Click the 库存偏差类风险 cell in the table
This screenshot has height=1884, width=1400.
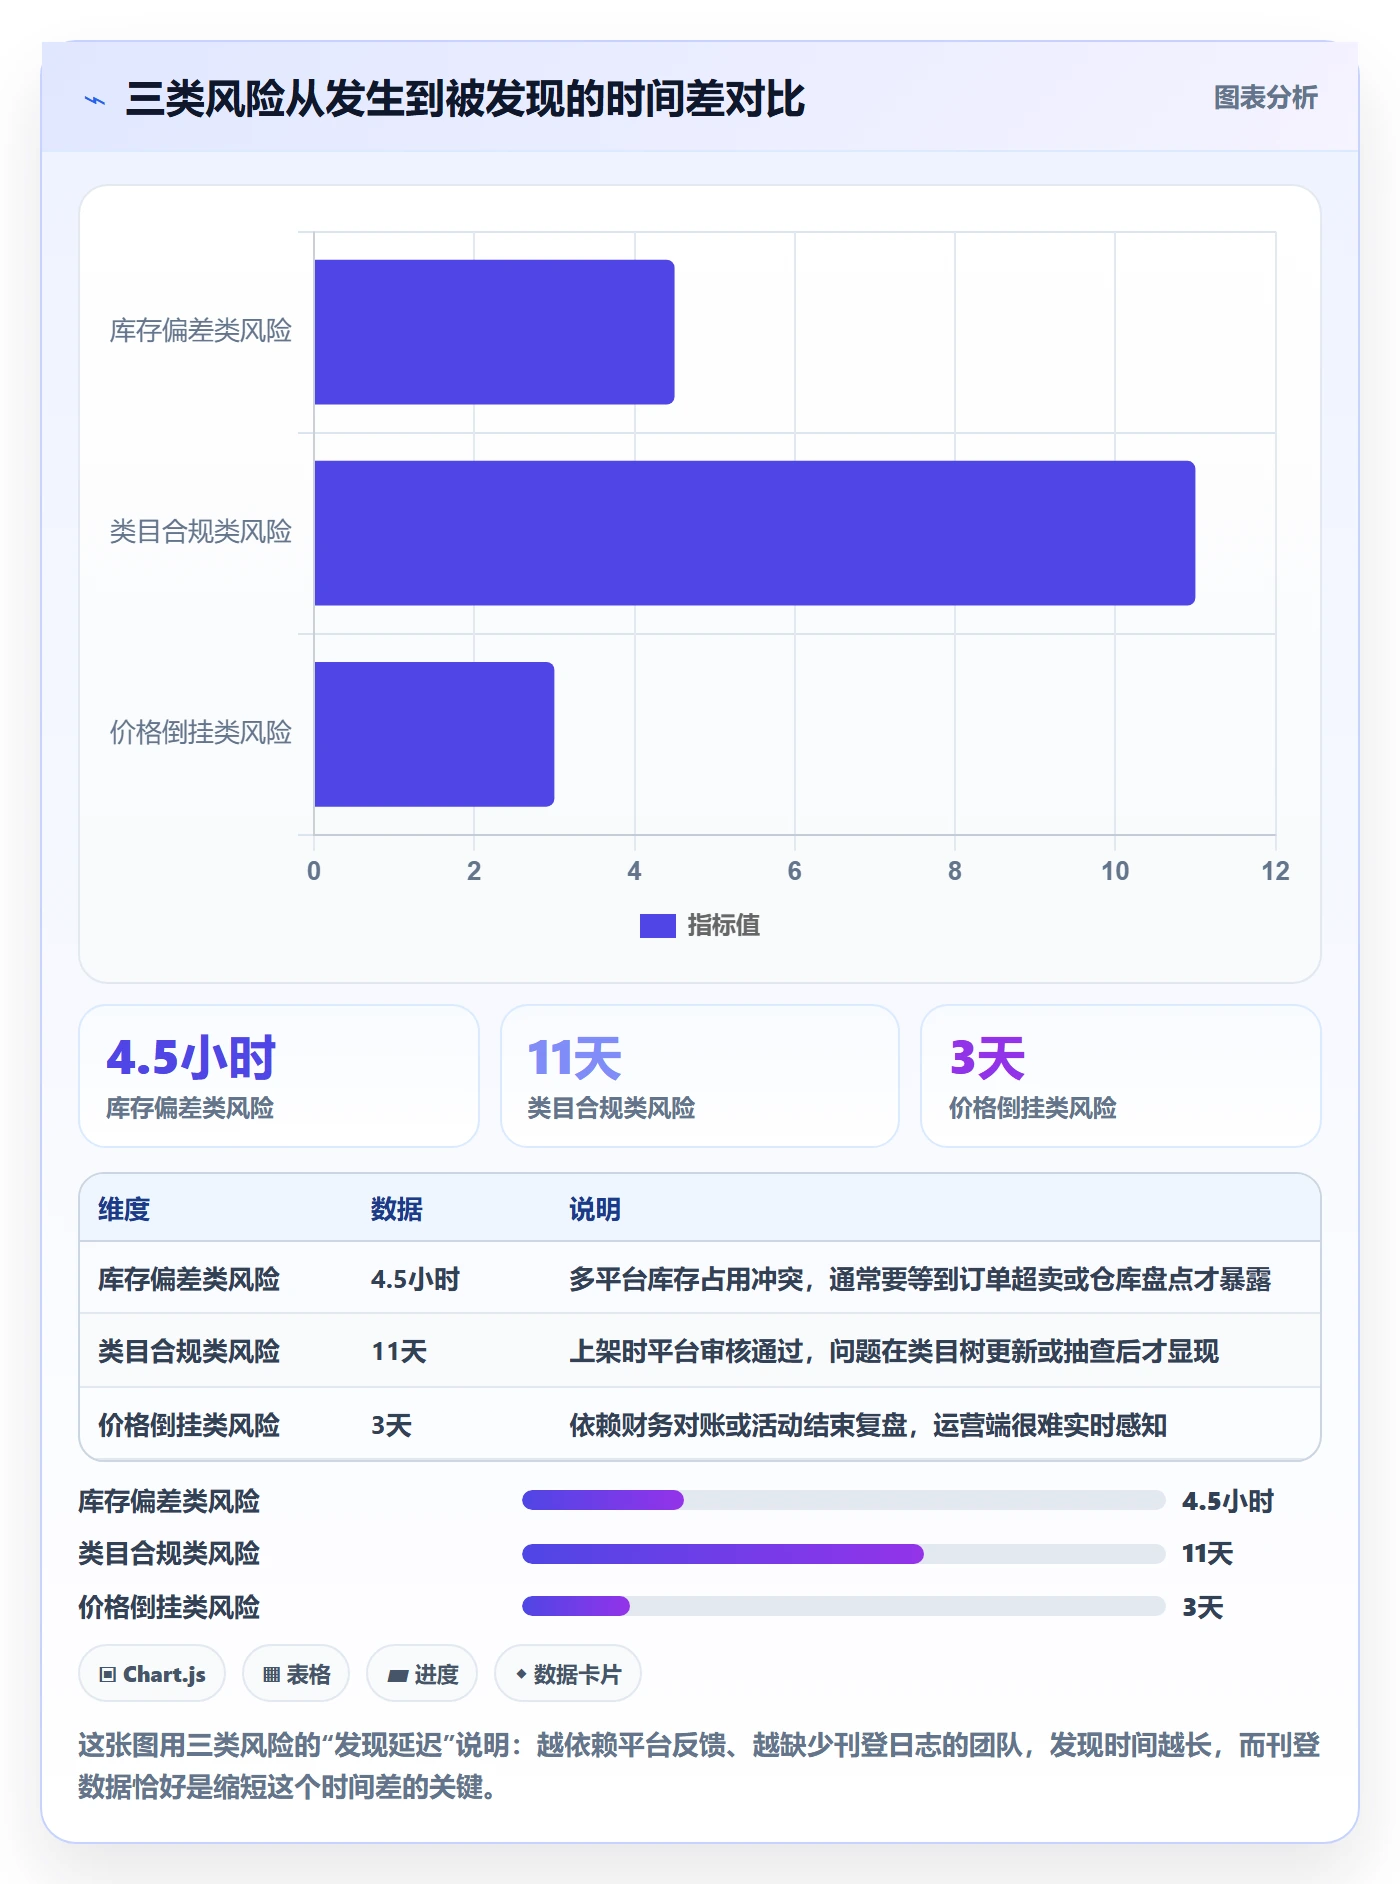(x=189, y=1279)
